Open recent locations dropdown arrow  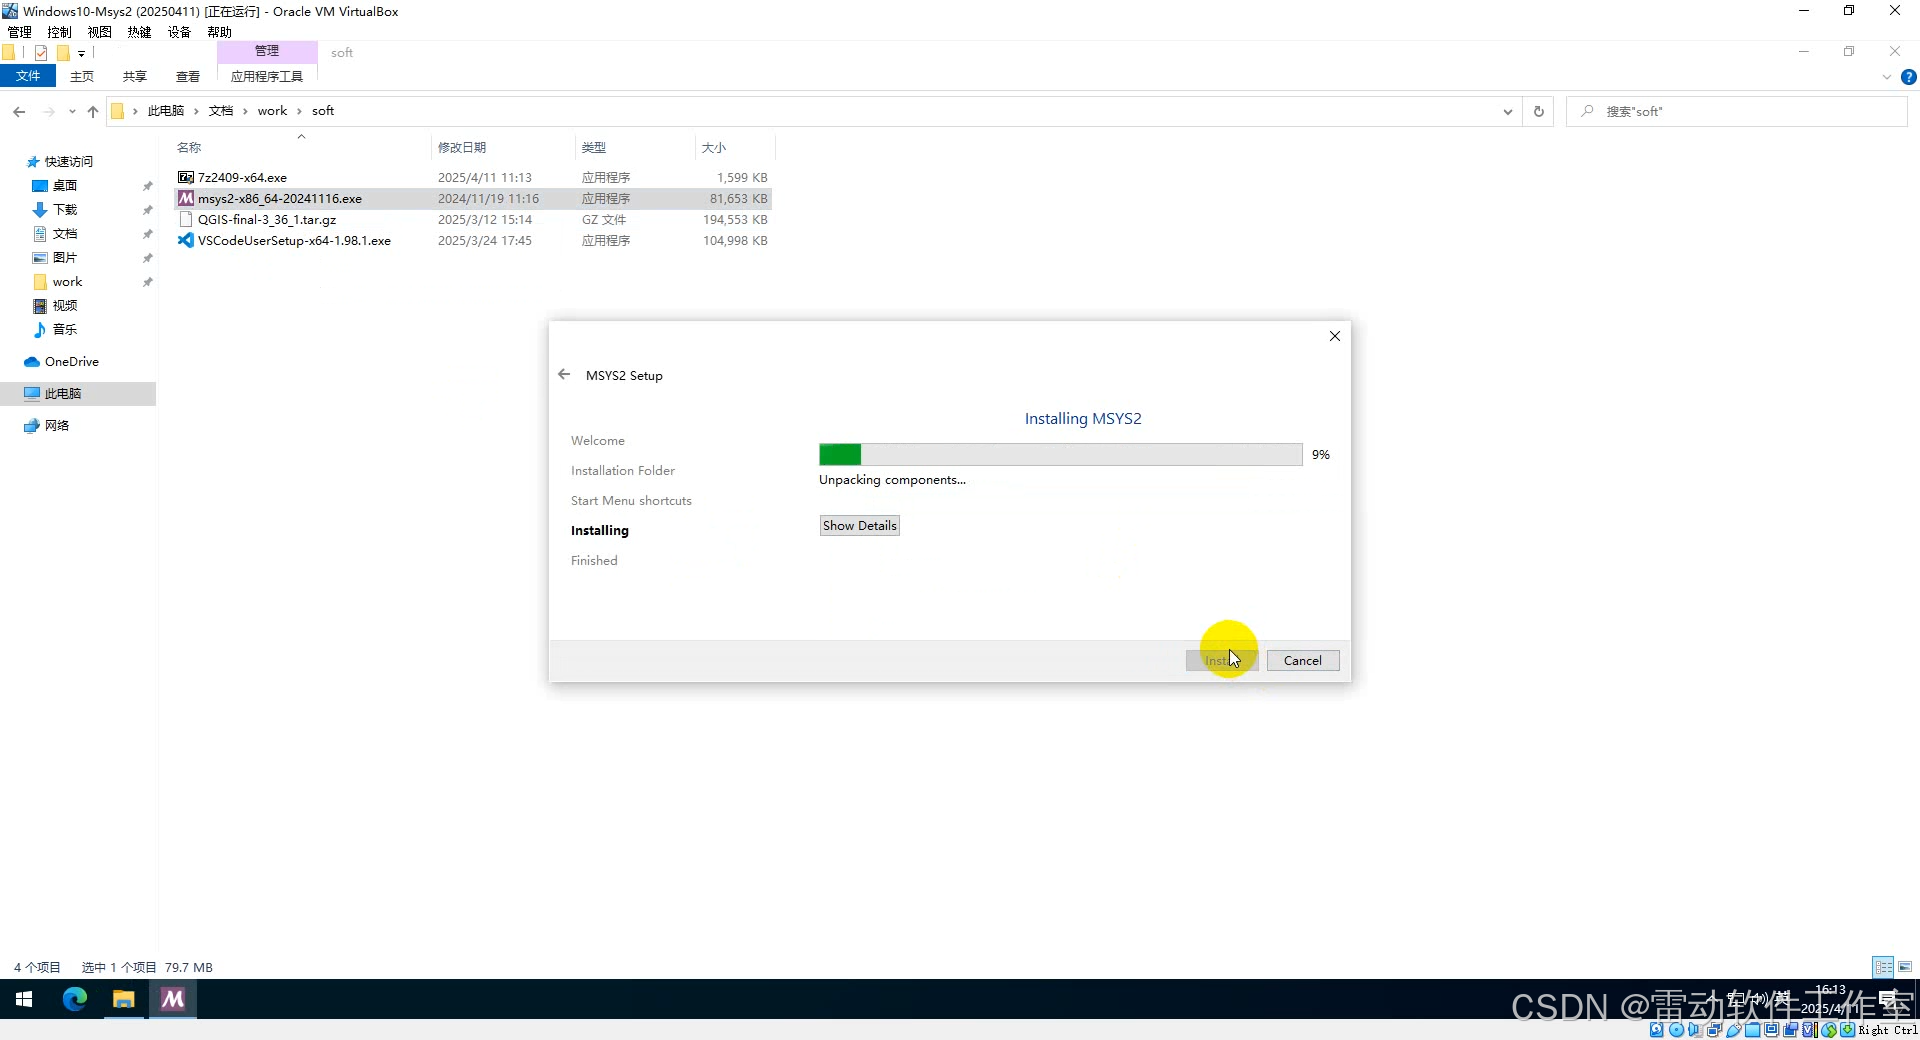pos(72,111)
